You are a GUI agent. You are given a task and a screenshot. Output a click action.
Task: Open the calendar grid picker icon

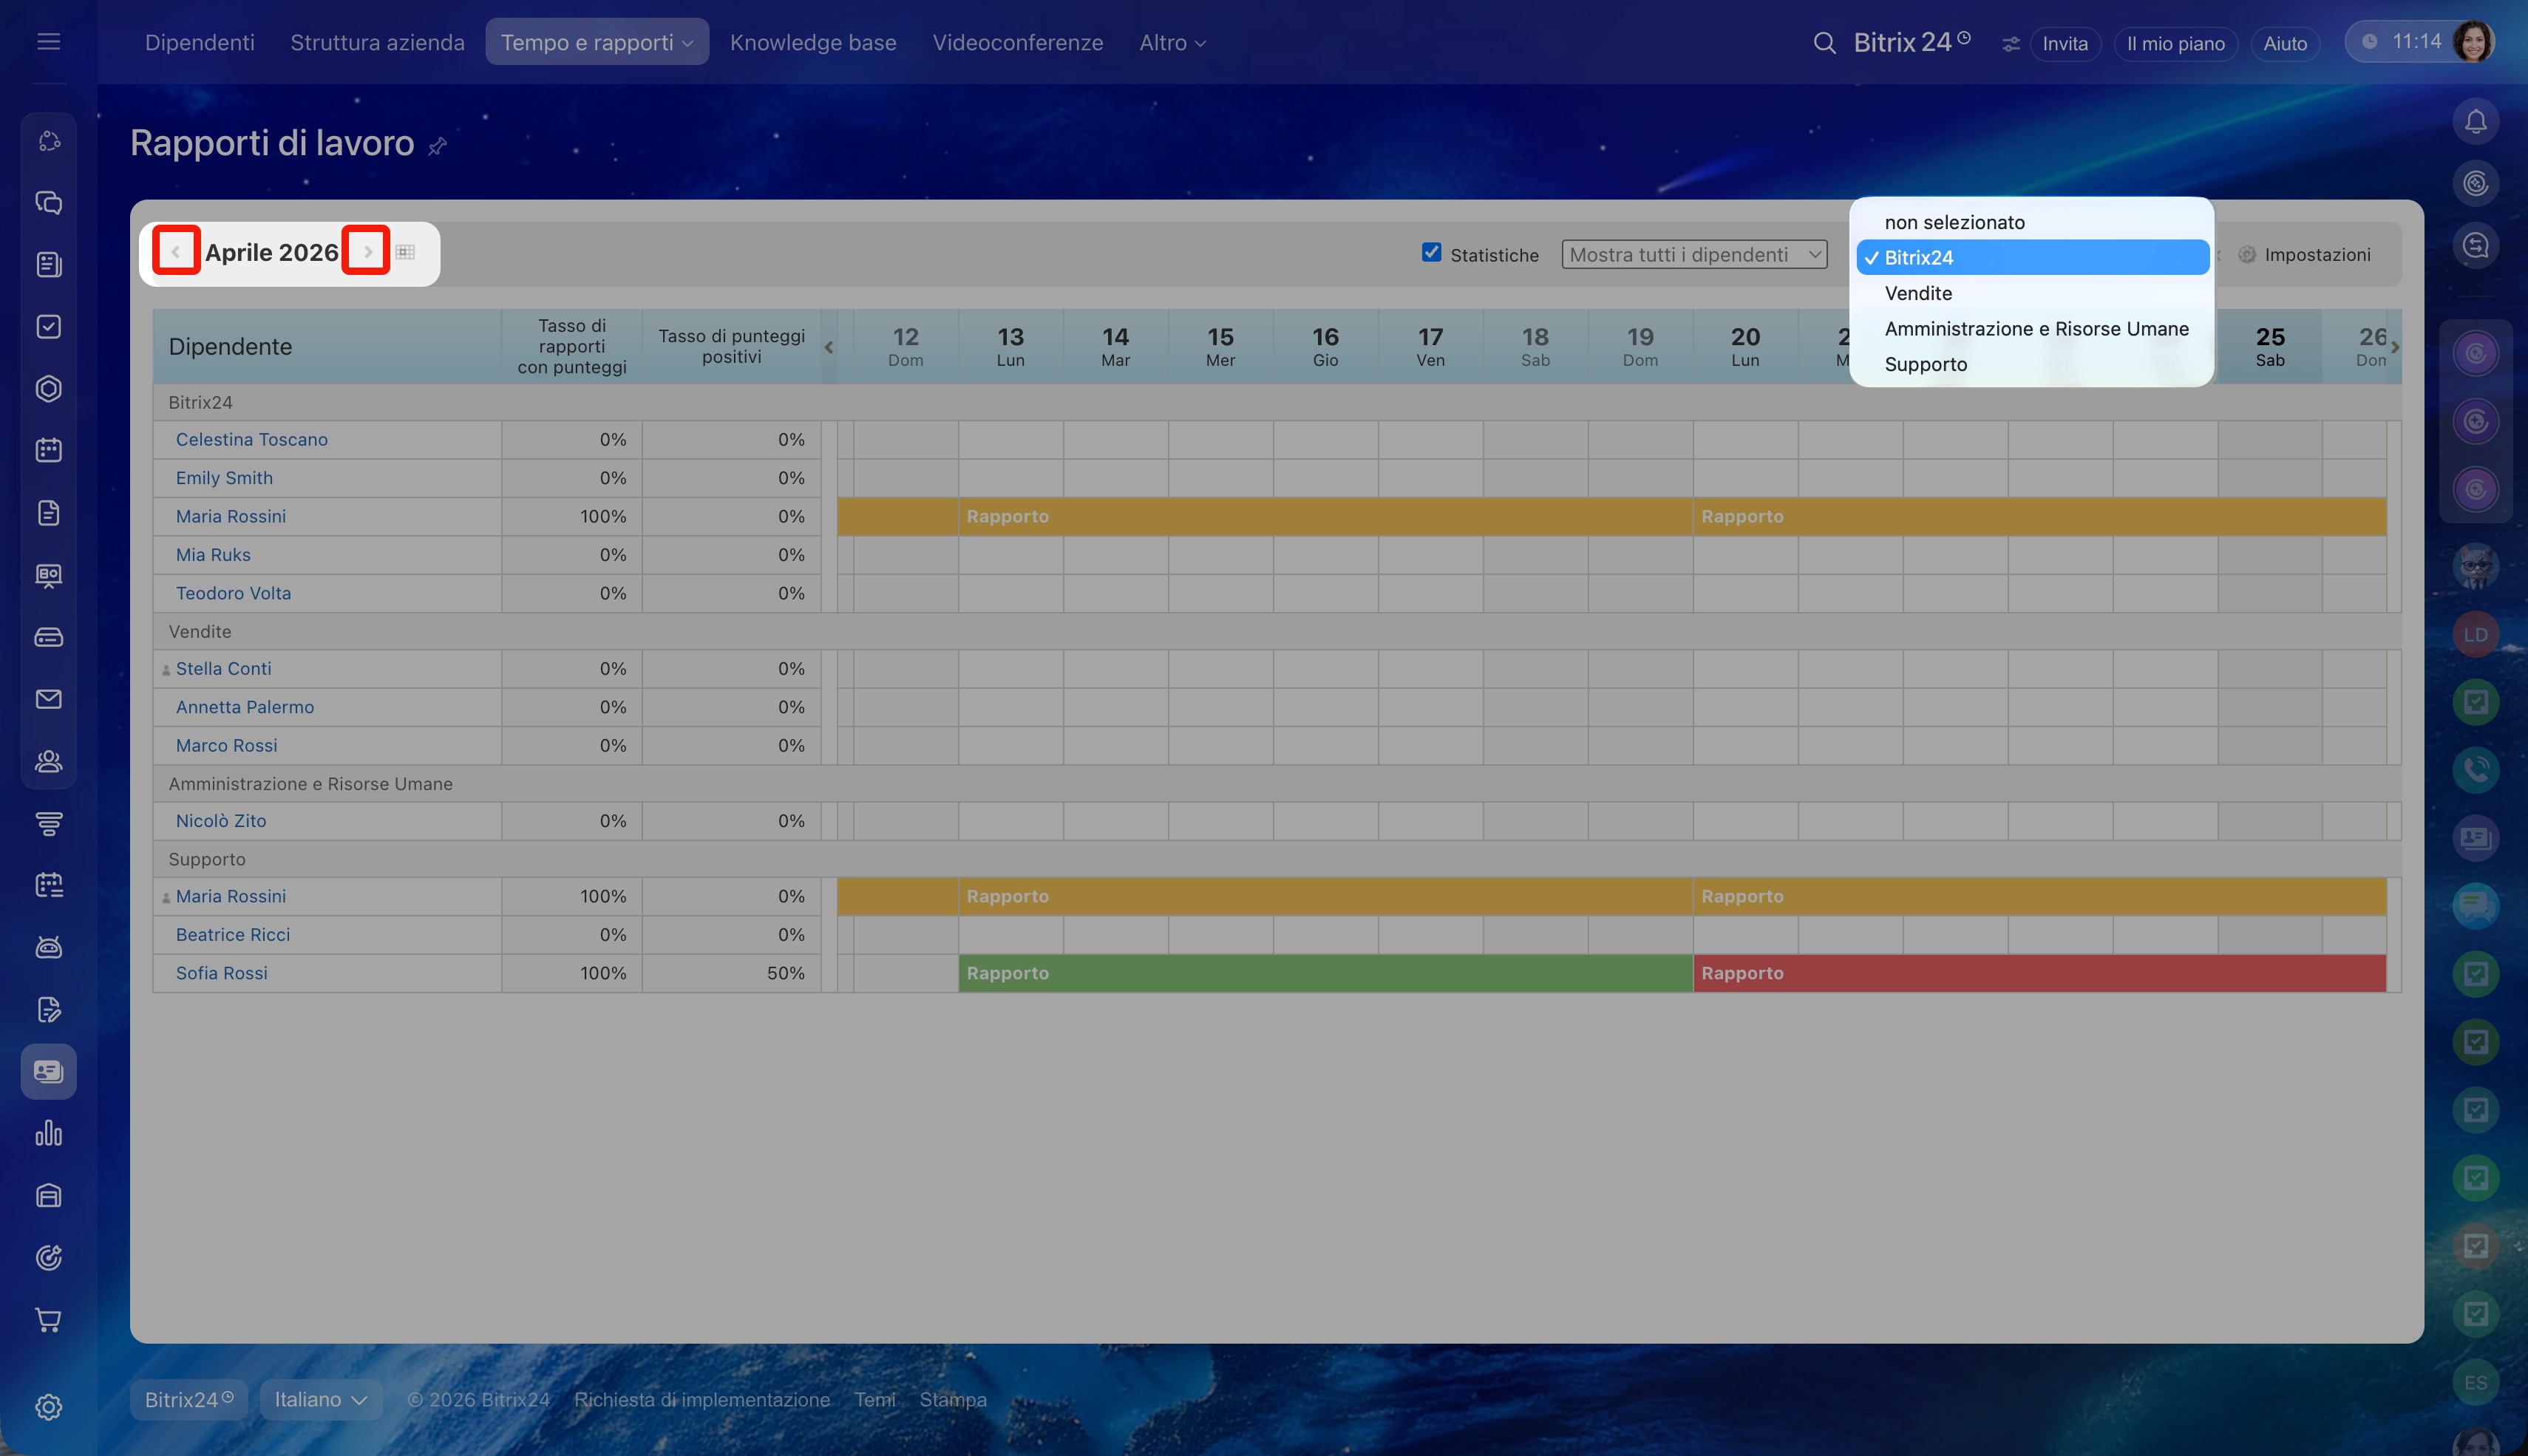tap(405, 252)
